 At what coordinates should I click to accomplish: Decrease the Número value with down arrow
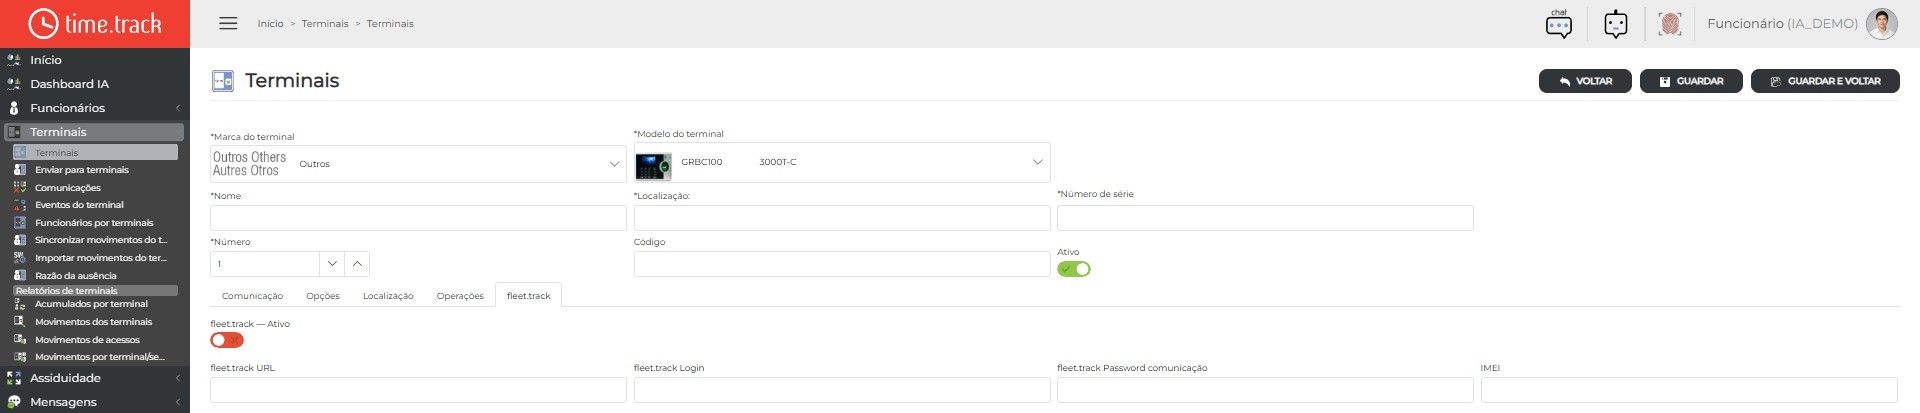[x=332, y=264]
